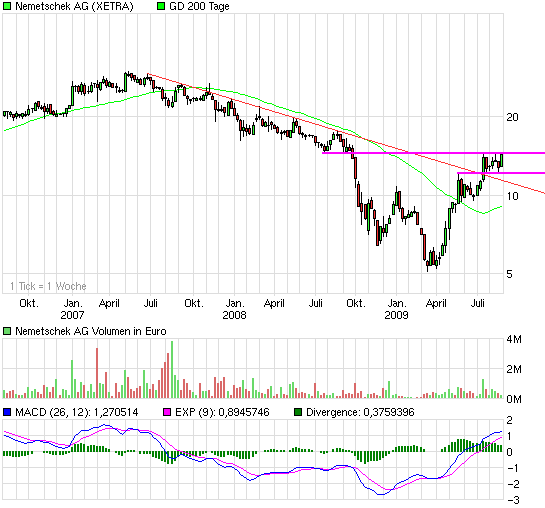Click the 'GD 200 Tage' legend label
Image resolution: width=545 pixels, height=508 pixels.
click(199, 6)
